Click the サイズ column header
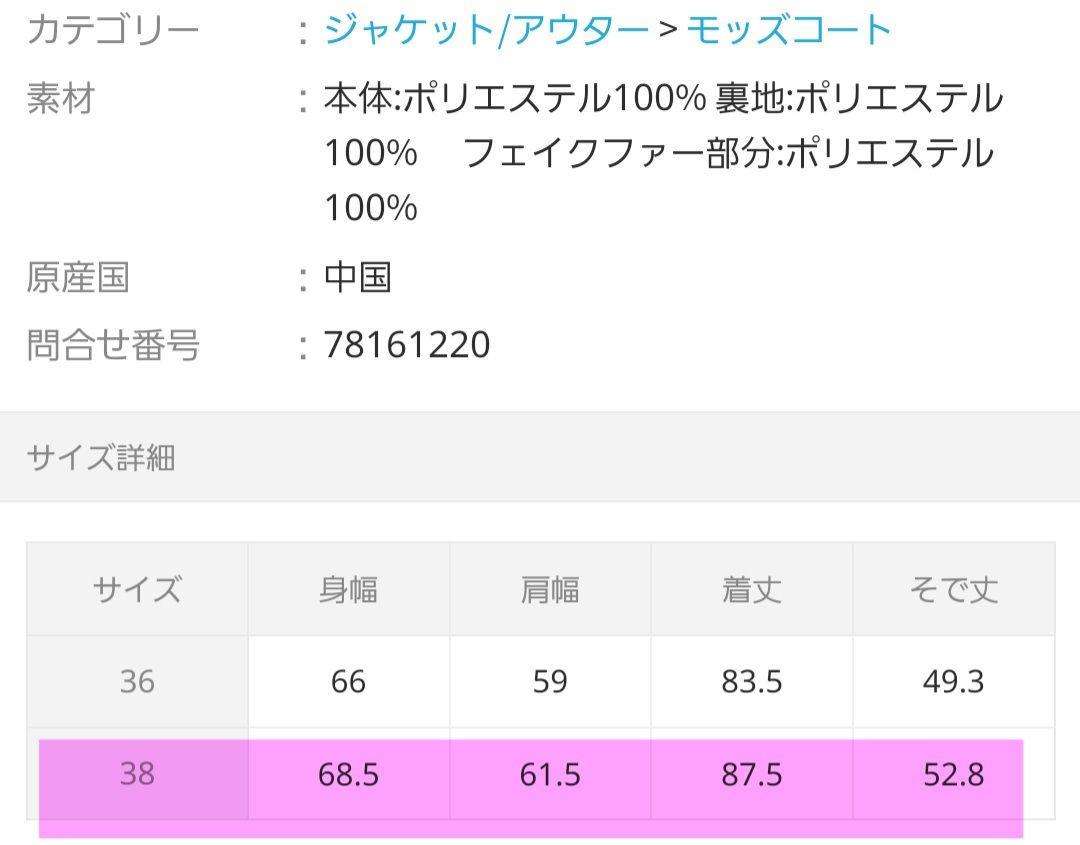 tap(137, 590)
